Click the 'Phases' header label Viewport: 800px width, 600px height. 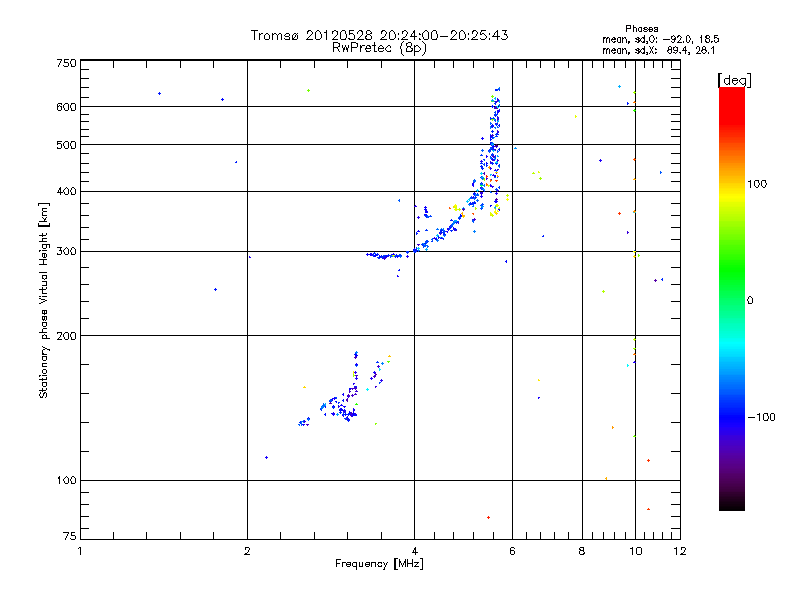point(641,29)
